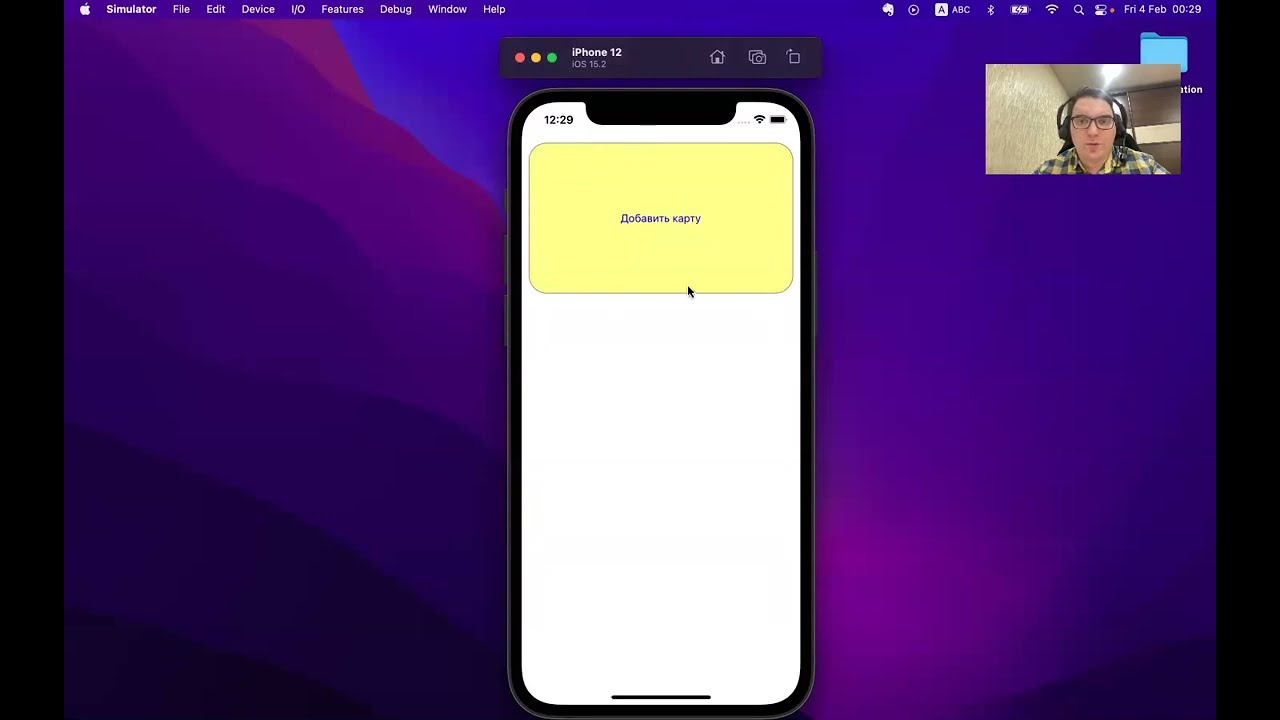This screenshot has width=1280, height=720.
Task: Open the Help menu
Action: [494, 9]
